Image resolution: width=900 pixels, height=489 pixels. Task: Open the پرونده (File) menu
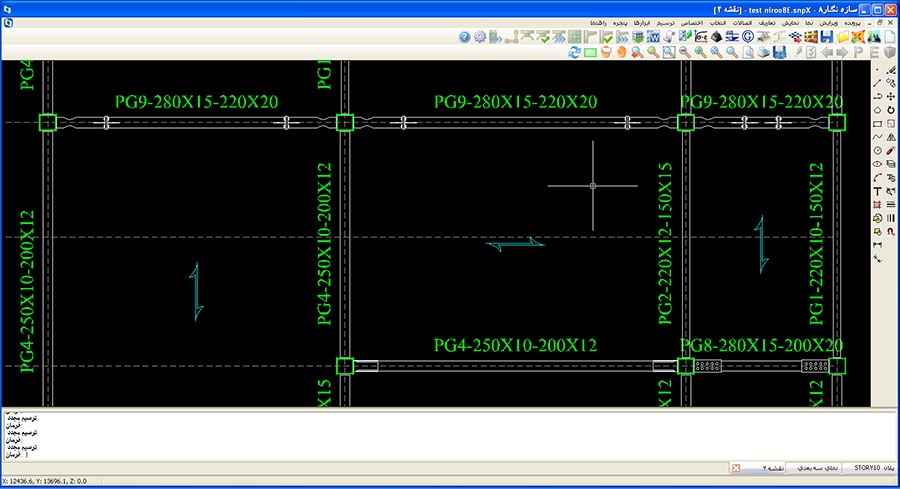tap(859, 21)
